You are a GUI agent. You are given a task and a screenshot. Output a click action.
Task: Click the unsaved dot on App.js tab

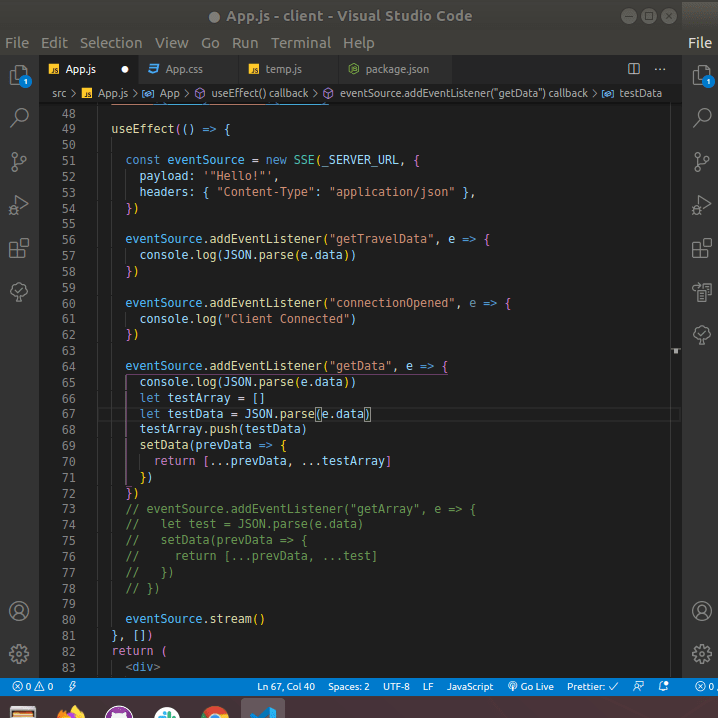click(x=125, y=69)
